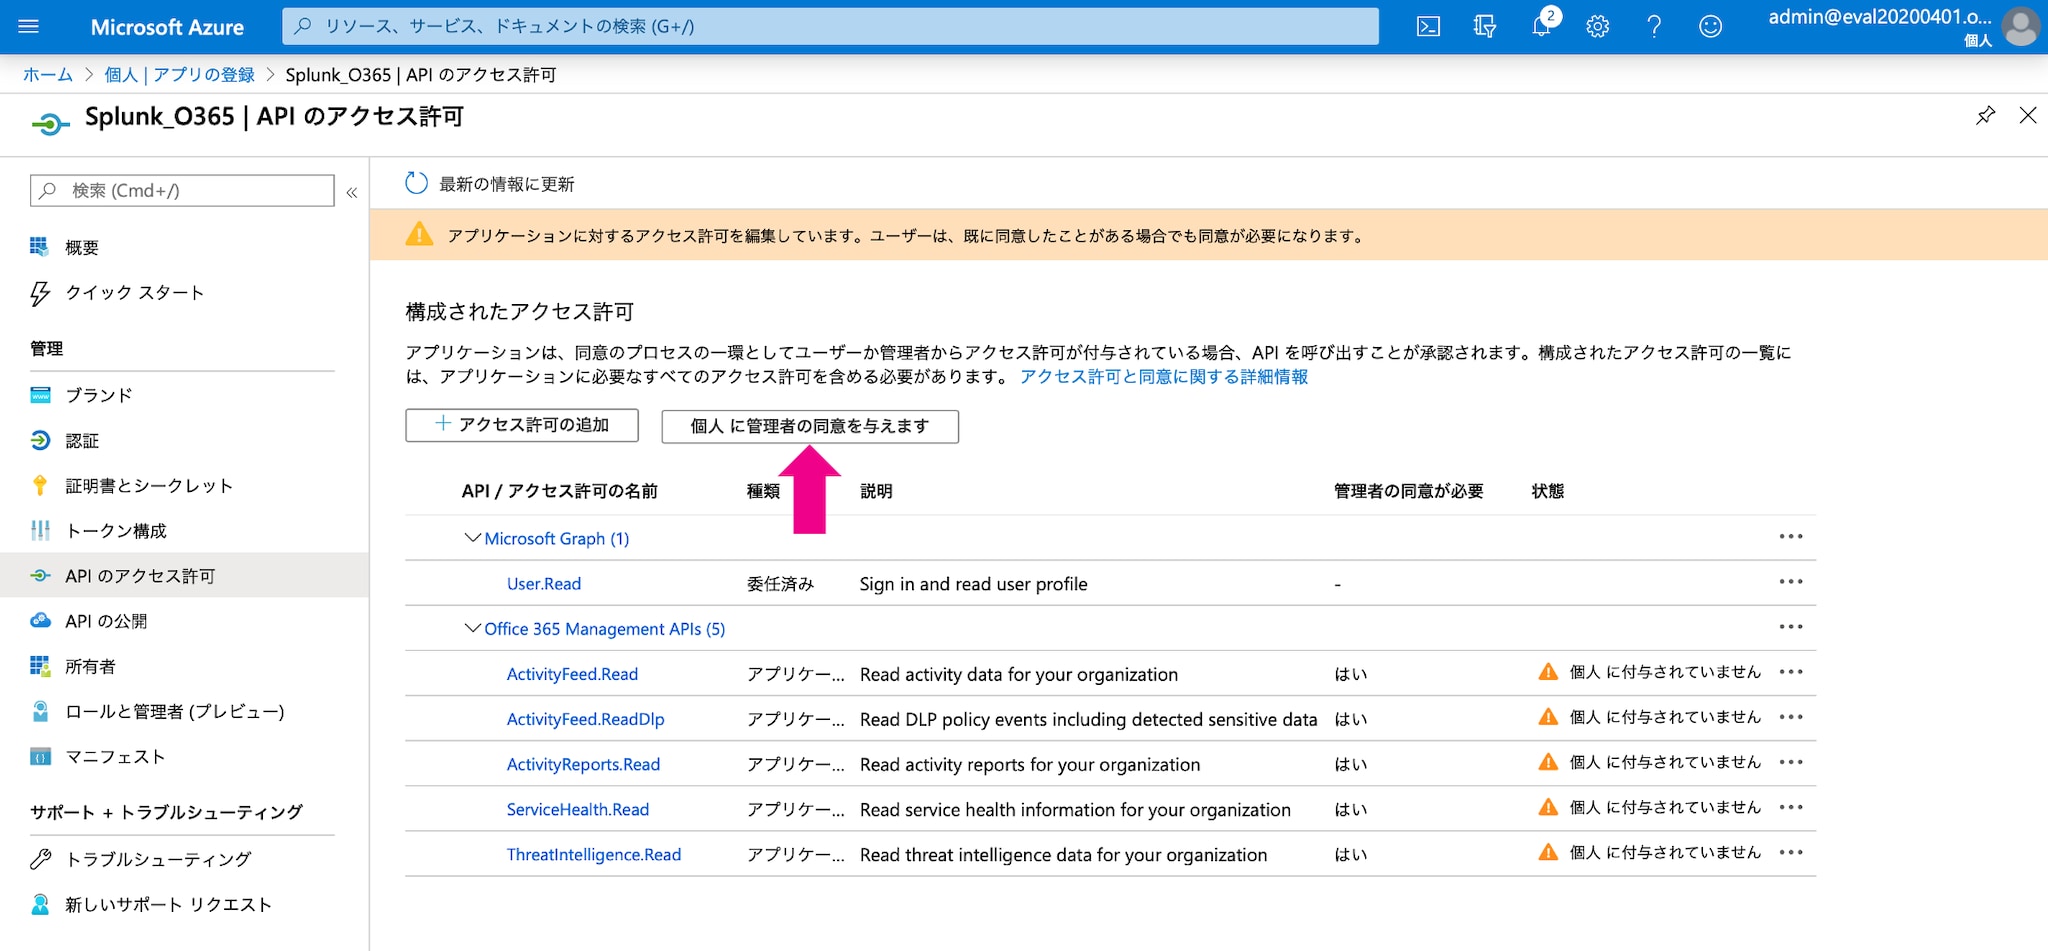Viewport: 2048px width, 951px height.
Task: Open Cloud Shell from top bar
Action: [1429, 27]
